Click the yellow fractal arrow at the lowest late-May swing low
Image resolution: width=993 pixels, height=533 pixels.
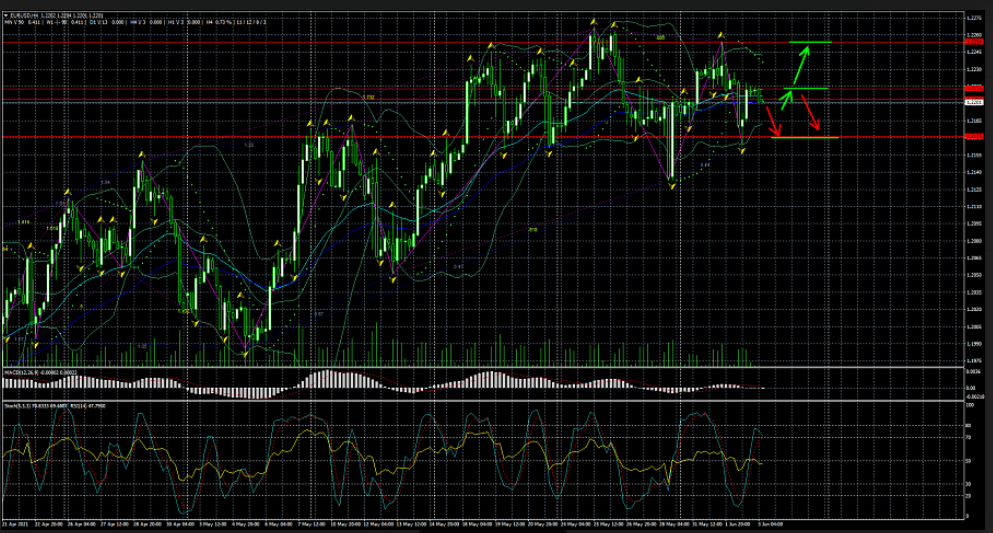pos(672,187)
